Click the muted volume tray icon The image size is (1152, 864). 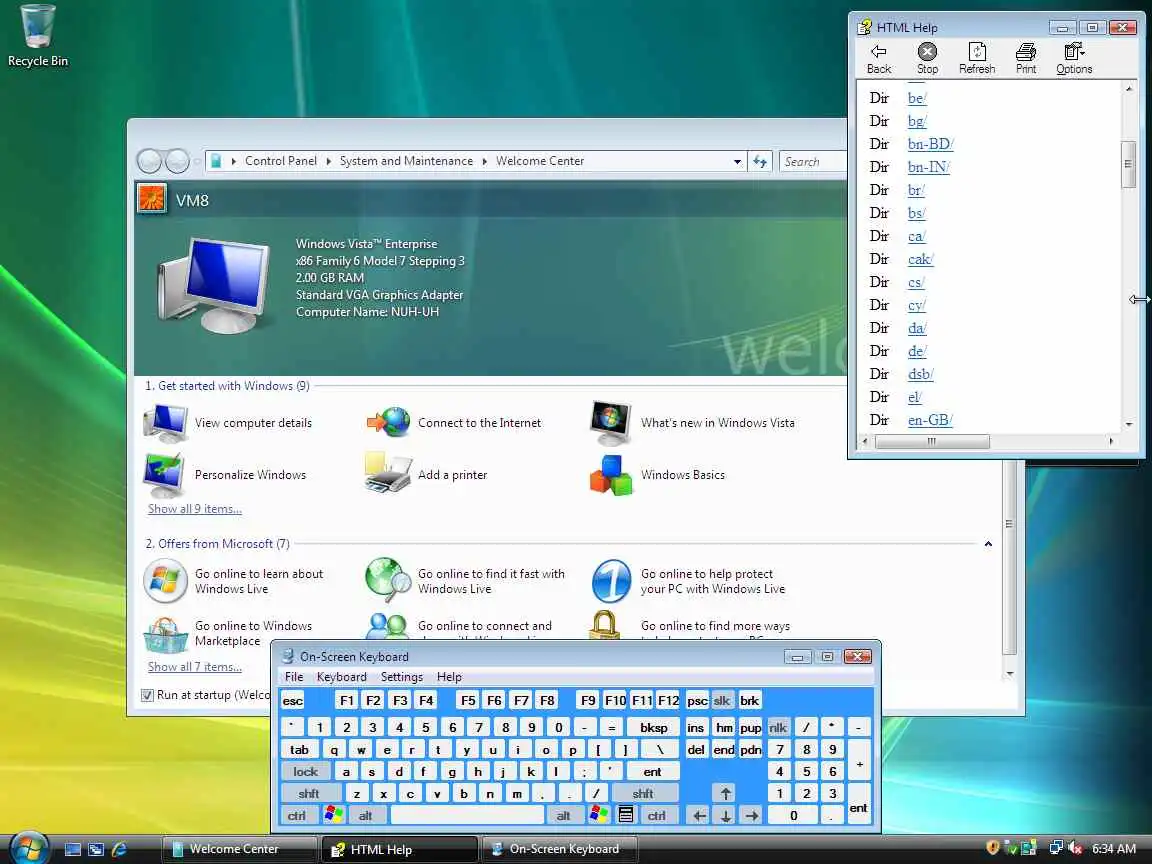click(1076, 848)
